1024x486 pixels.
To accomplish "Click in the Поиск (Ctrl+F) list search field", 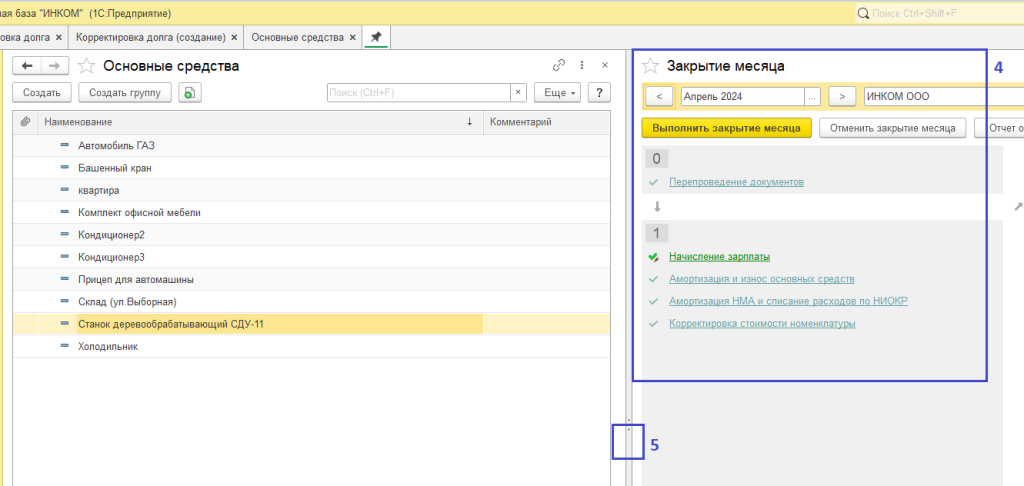I will tap(418, 92).
